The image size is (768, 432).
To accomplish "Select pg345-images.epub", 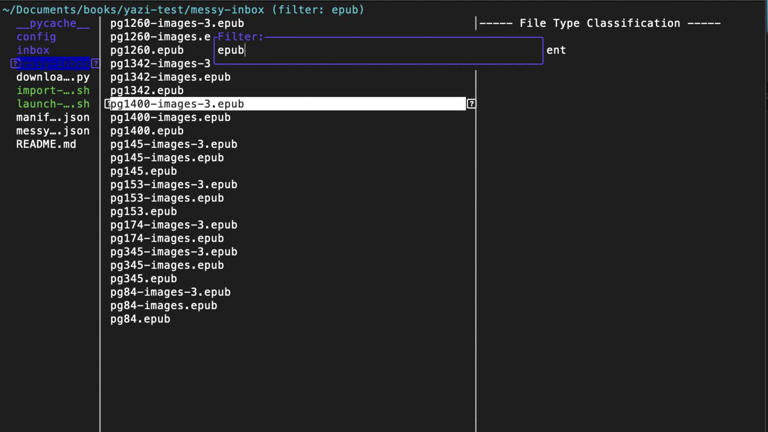I will tap(167, 265).
